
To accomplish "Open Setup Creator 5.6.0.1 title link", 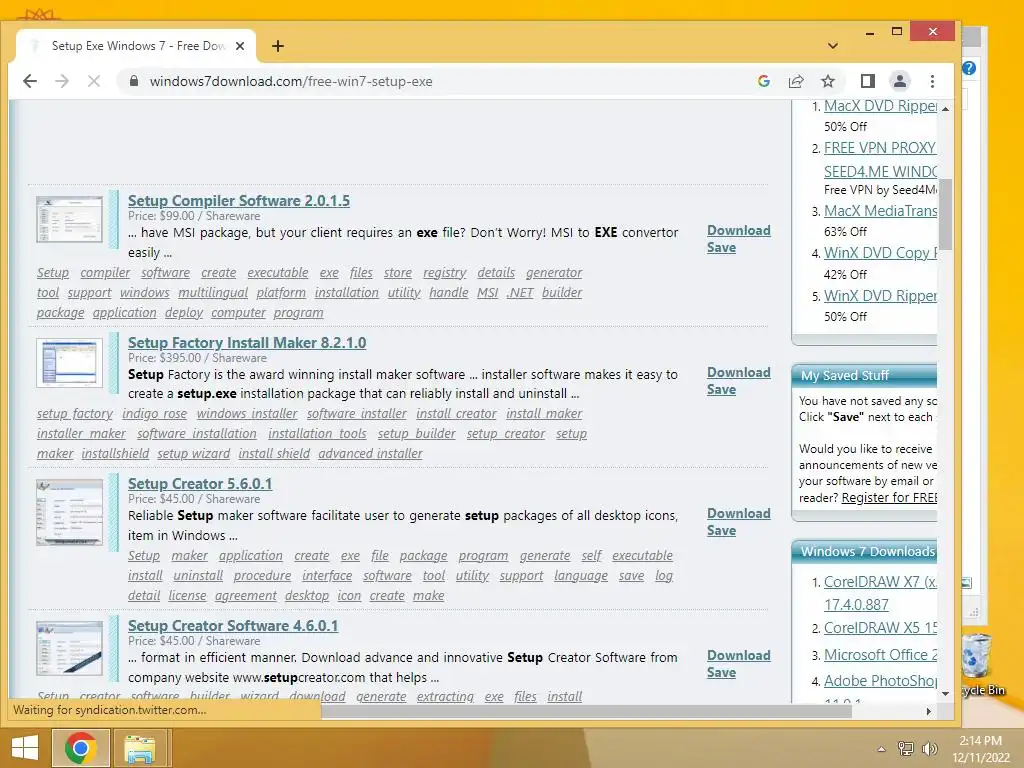I will coord(200,484).
